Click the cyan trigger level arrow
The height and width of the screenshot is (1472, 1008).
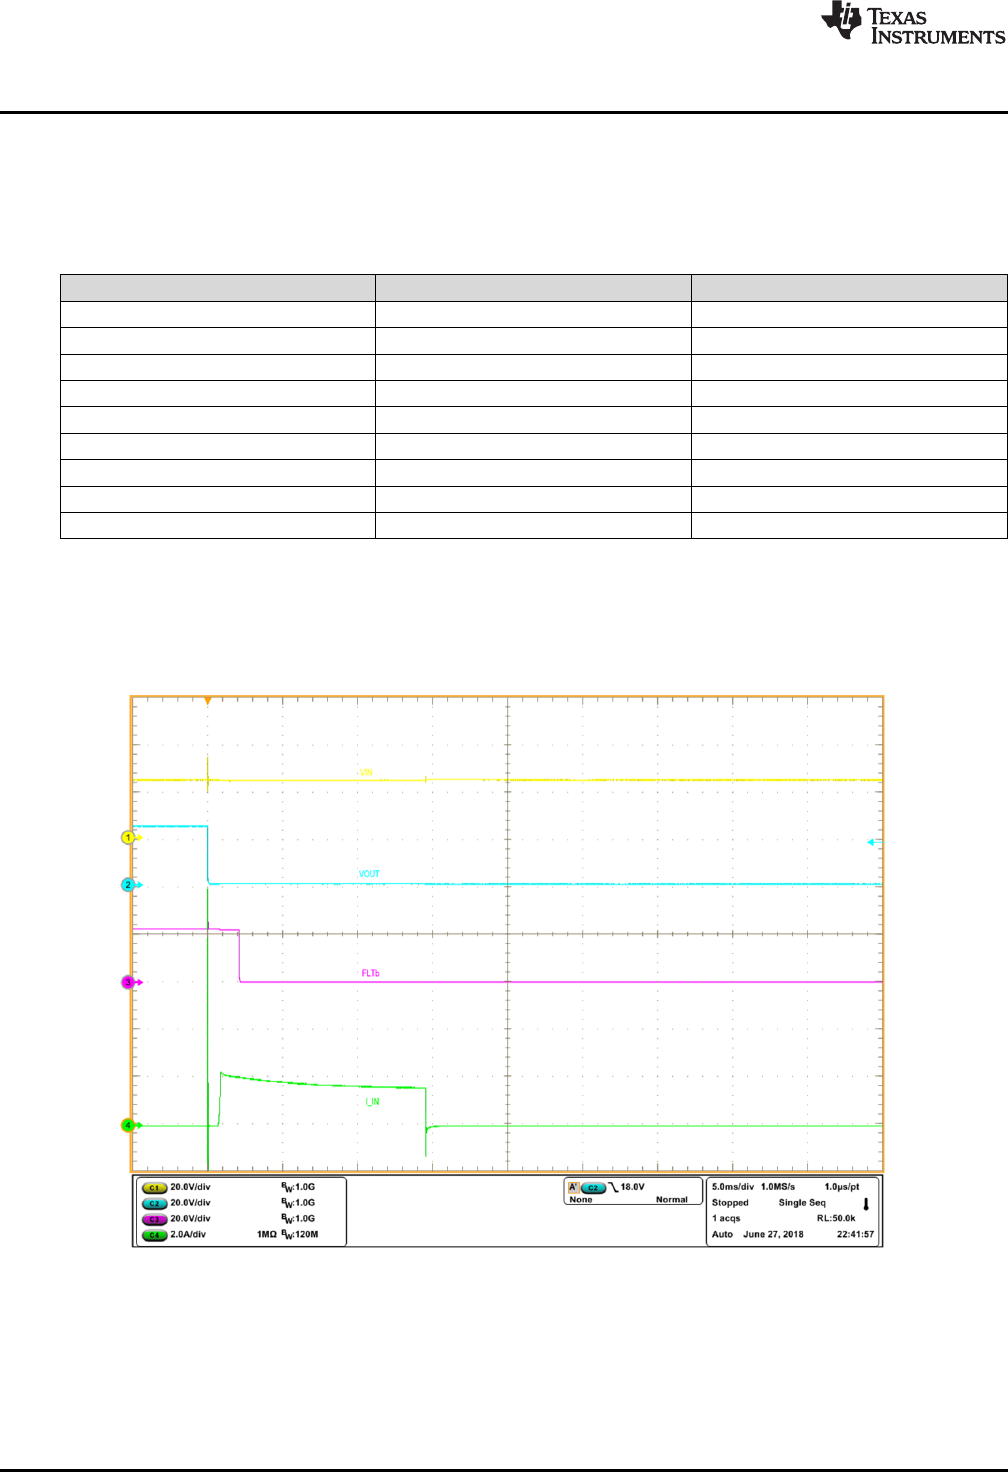873,843
